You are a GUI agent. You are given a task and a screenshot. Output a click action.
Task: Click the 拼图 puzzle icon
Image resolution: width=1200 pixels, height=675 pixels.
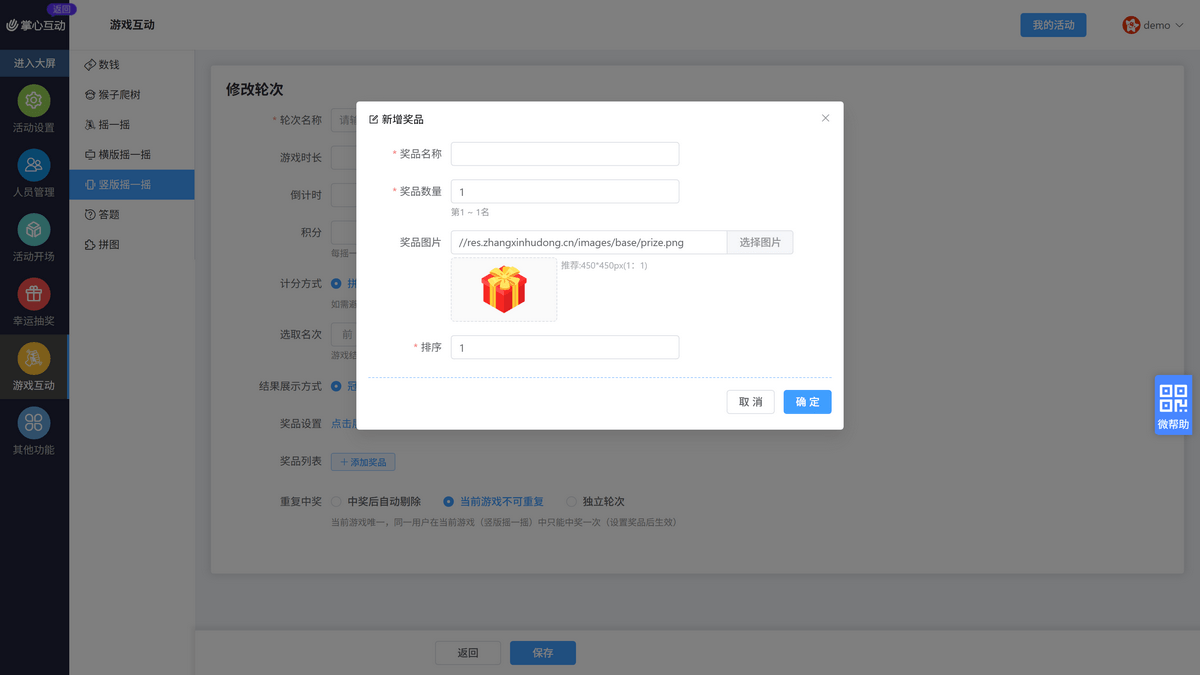(90, 245)
